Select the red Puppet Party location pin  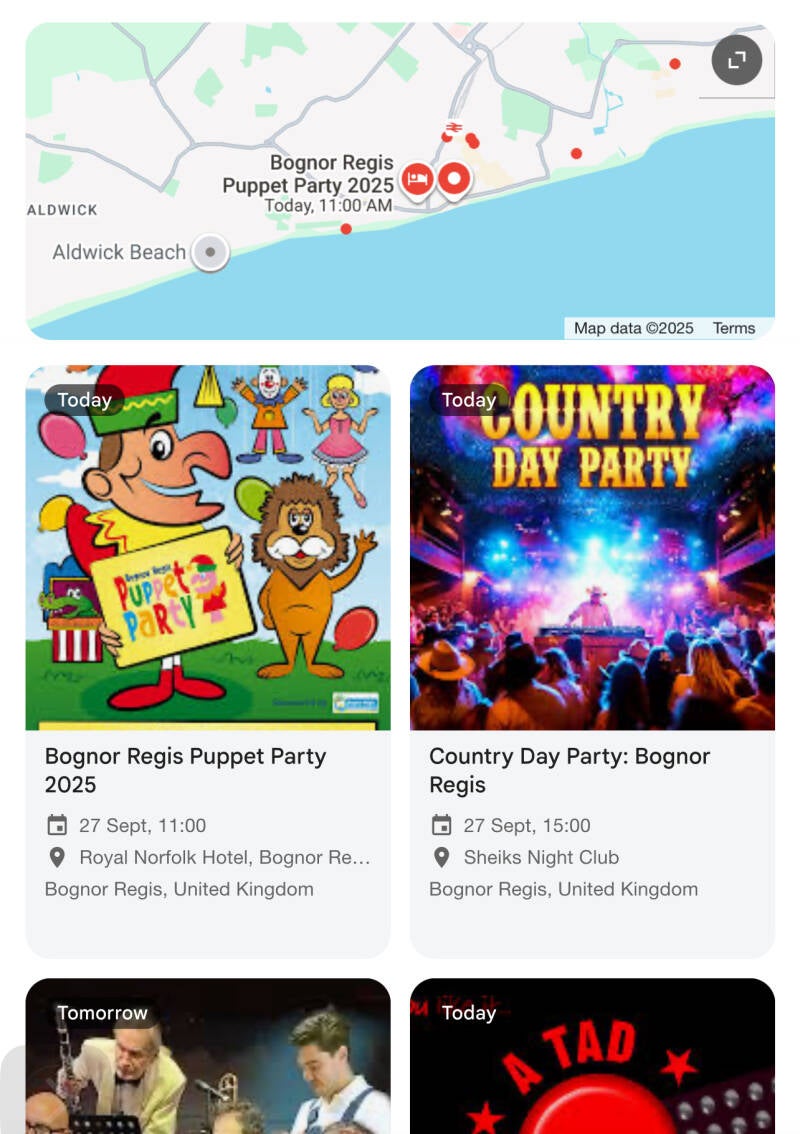click(x=455, y=180)
